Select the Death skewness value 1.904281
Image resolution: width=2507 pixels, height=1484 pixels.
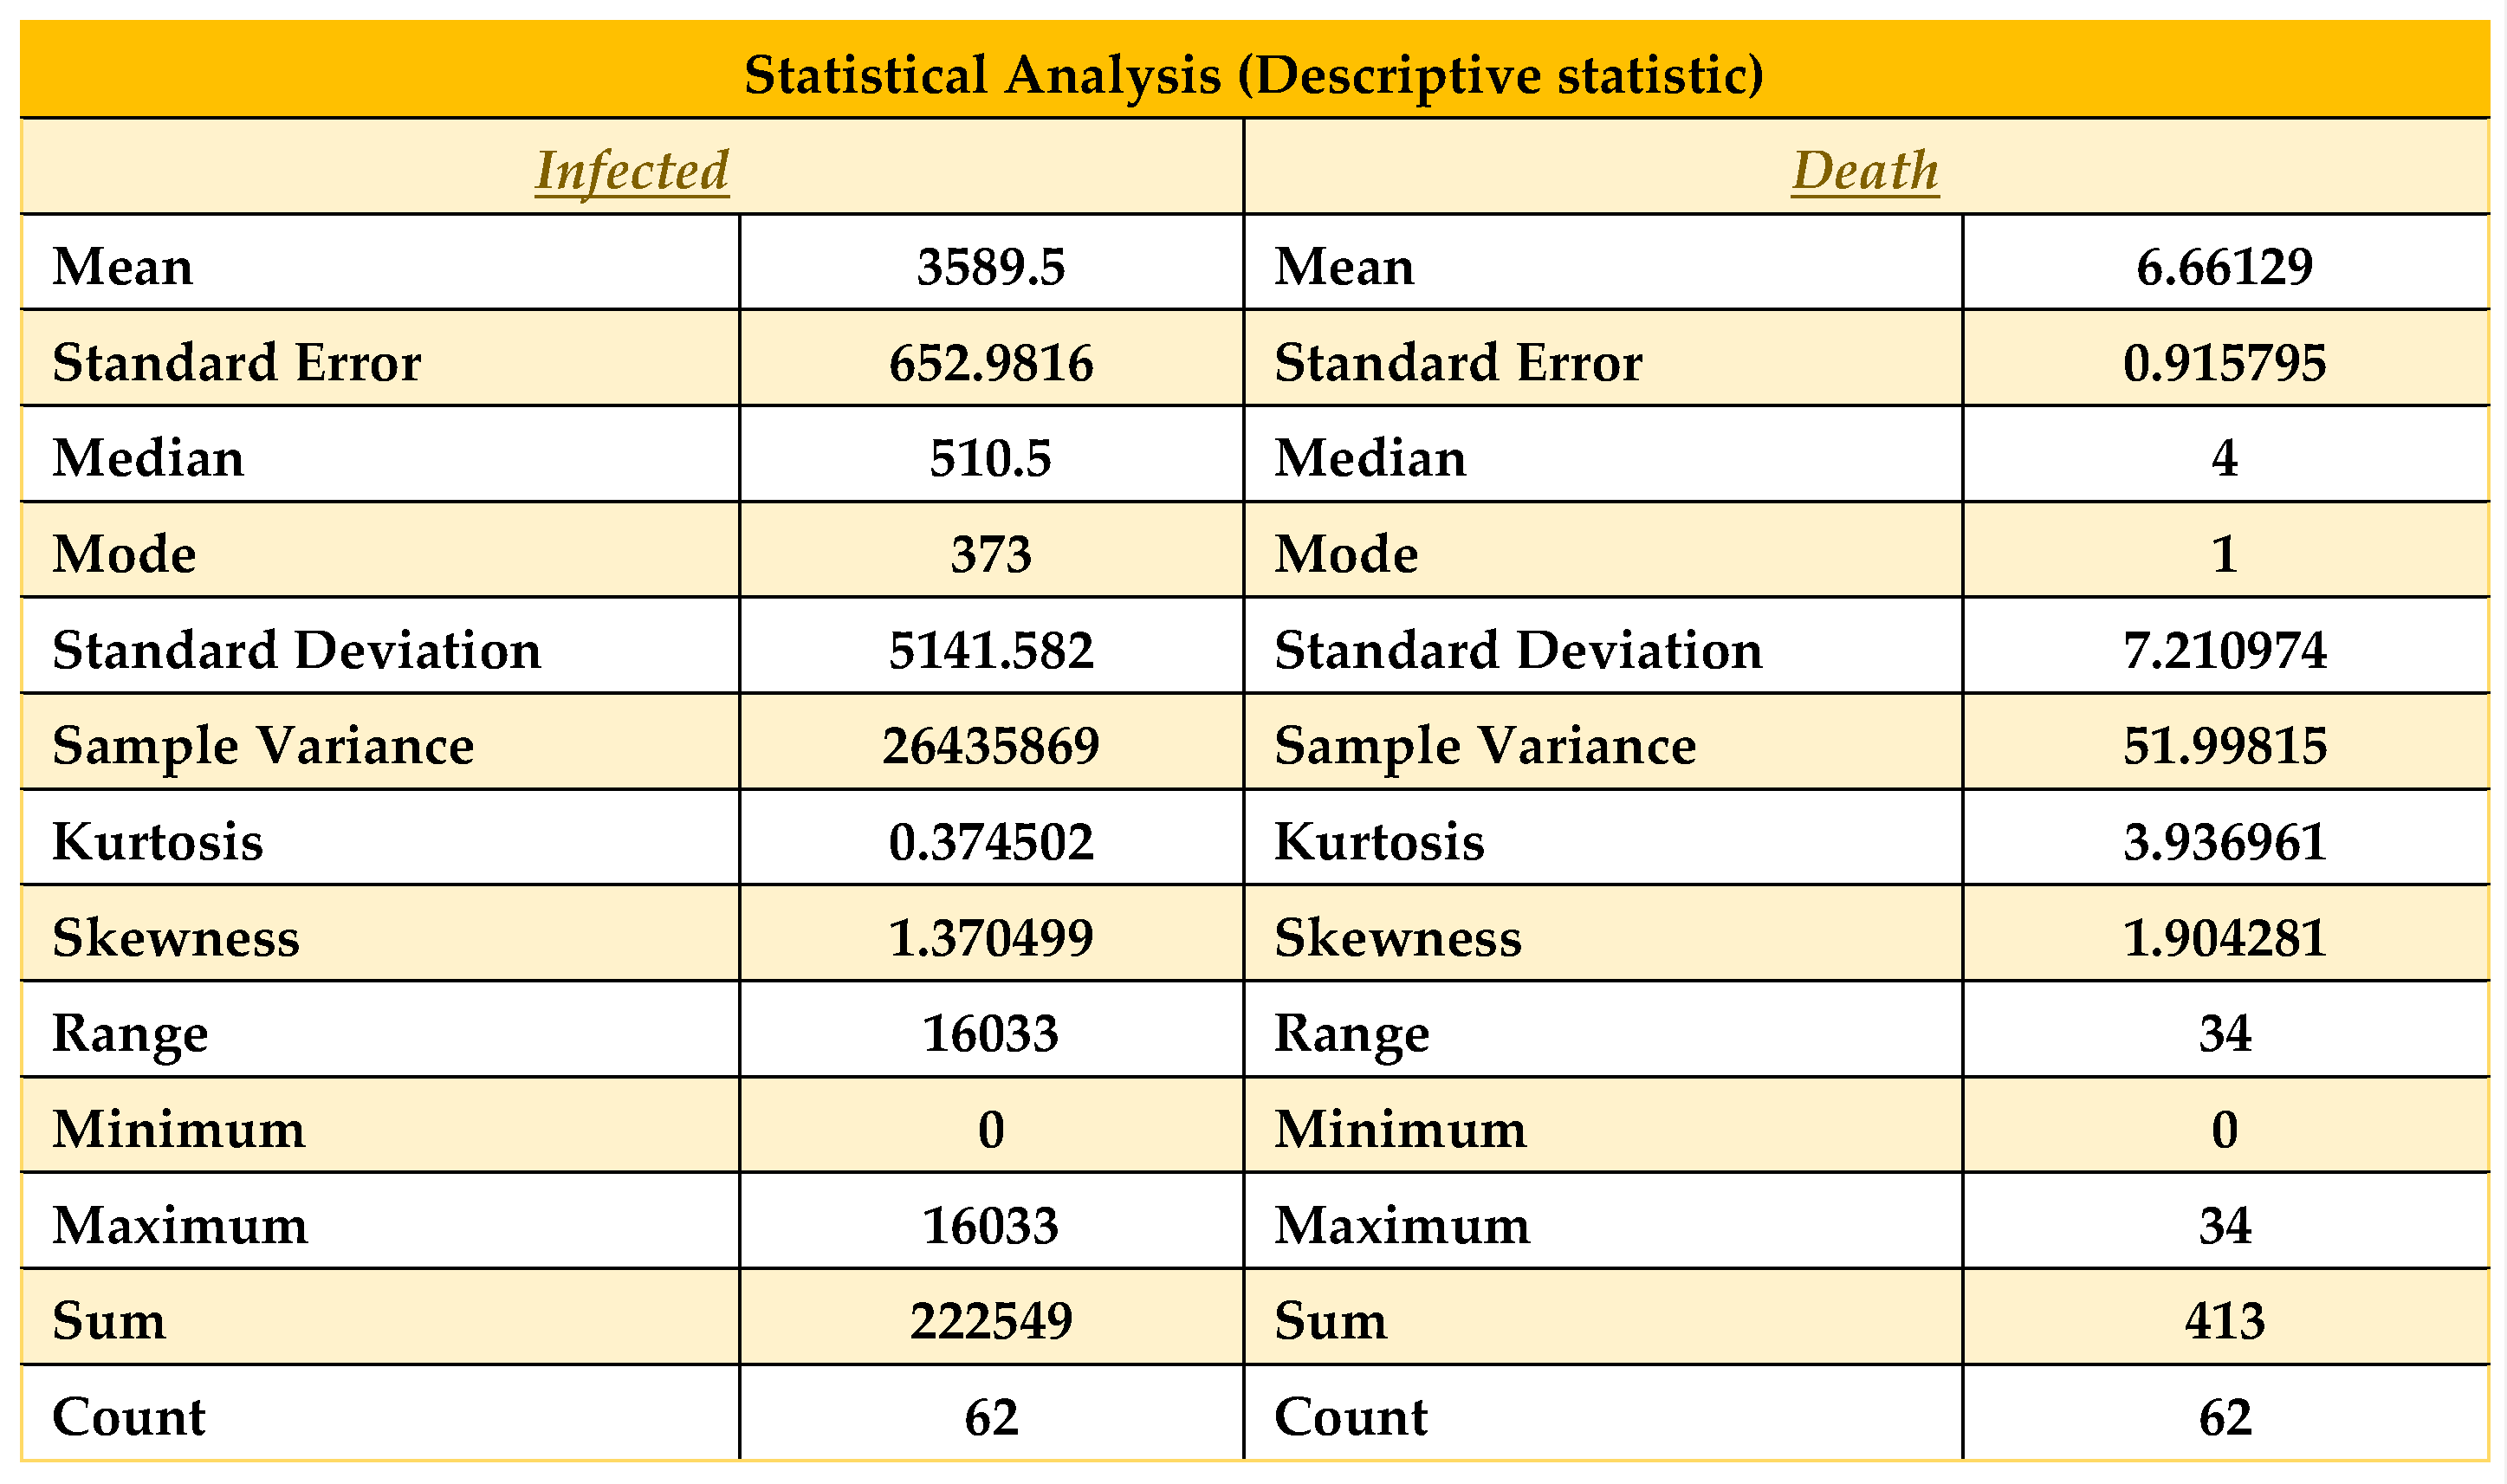point(2225,938)
